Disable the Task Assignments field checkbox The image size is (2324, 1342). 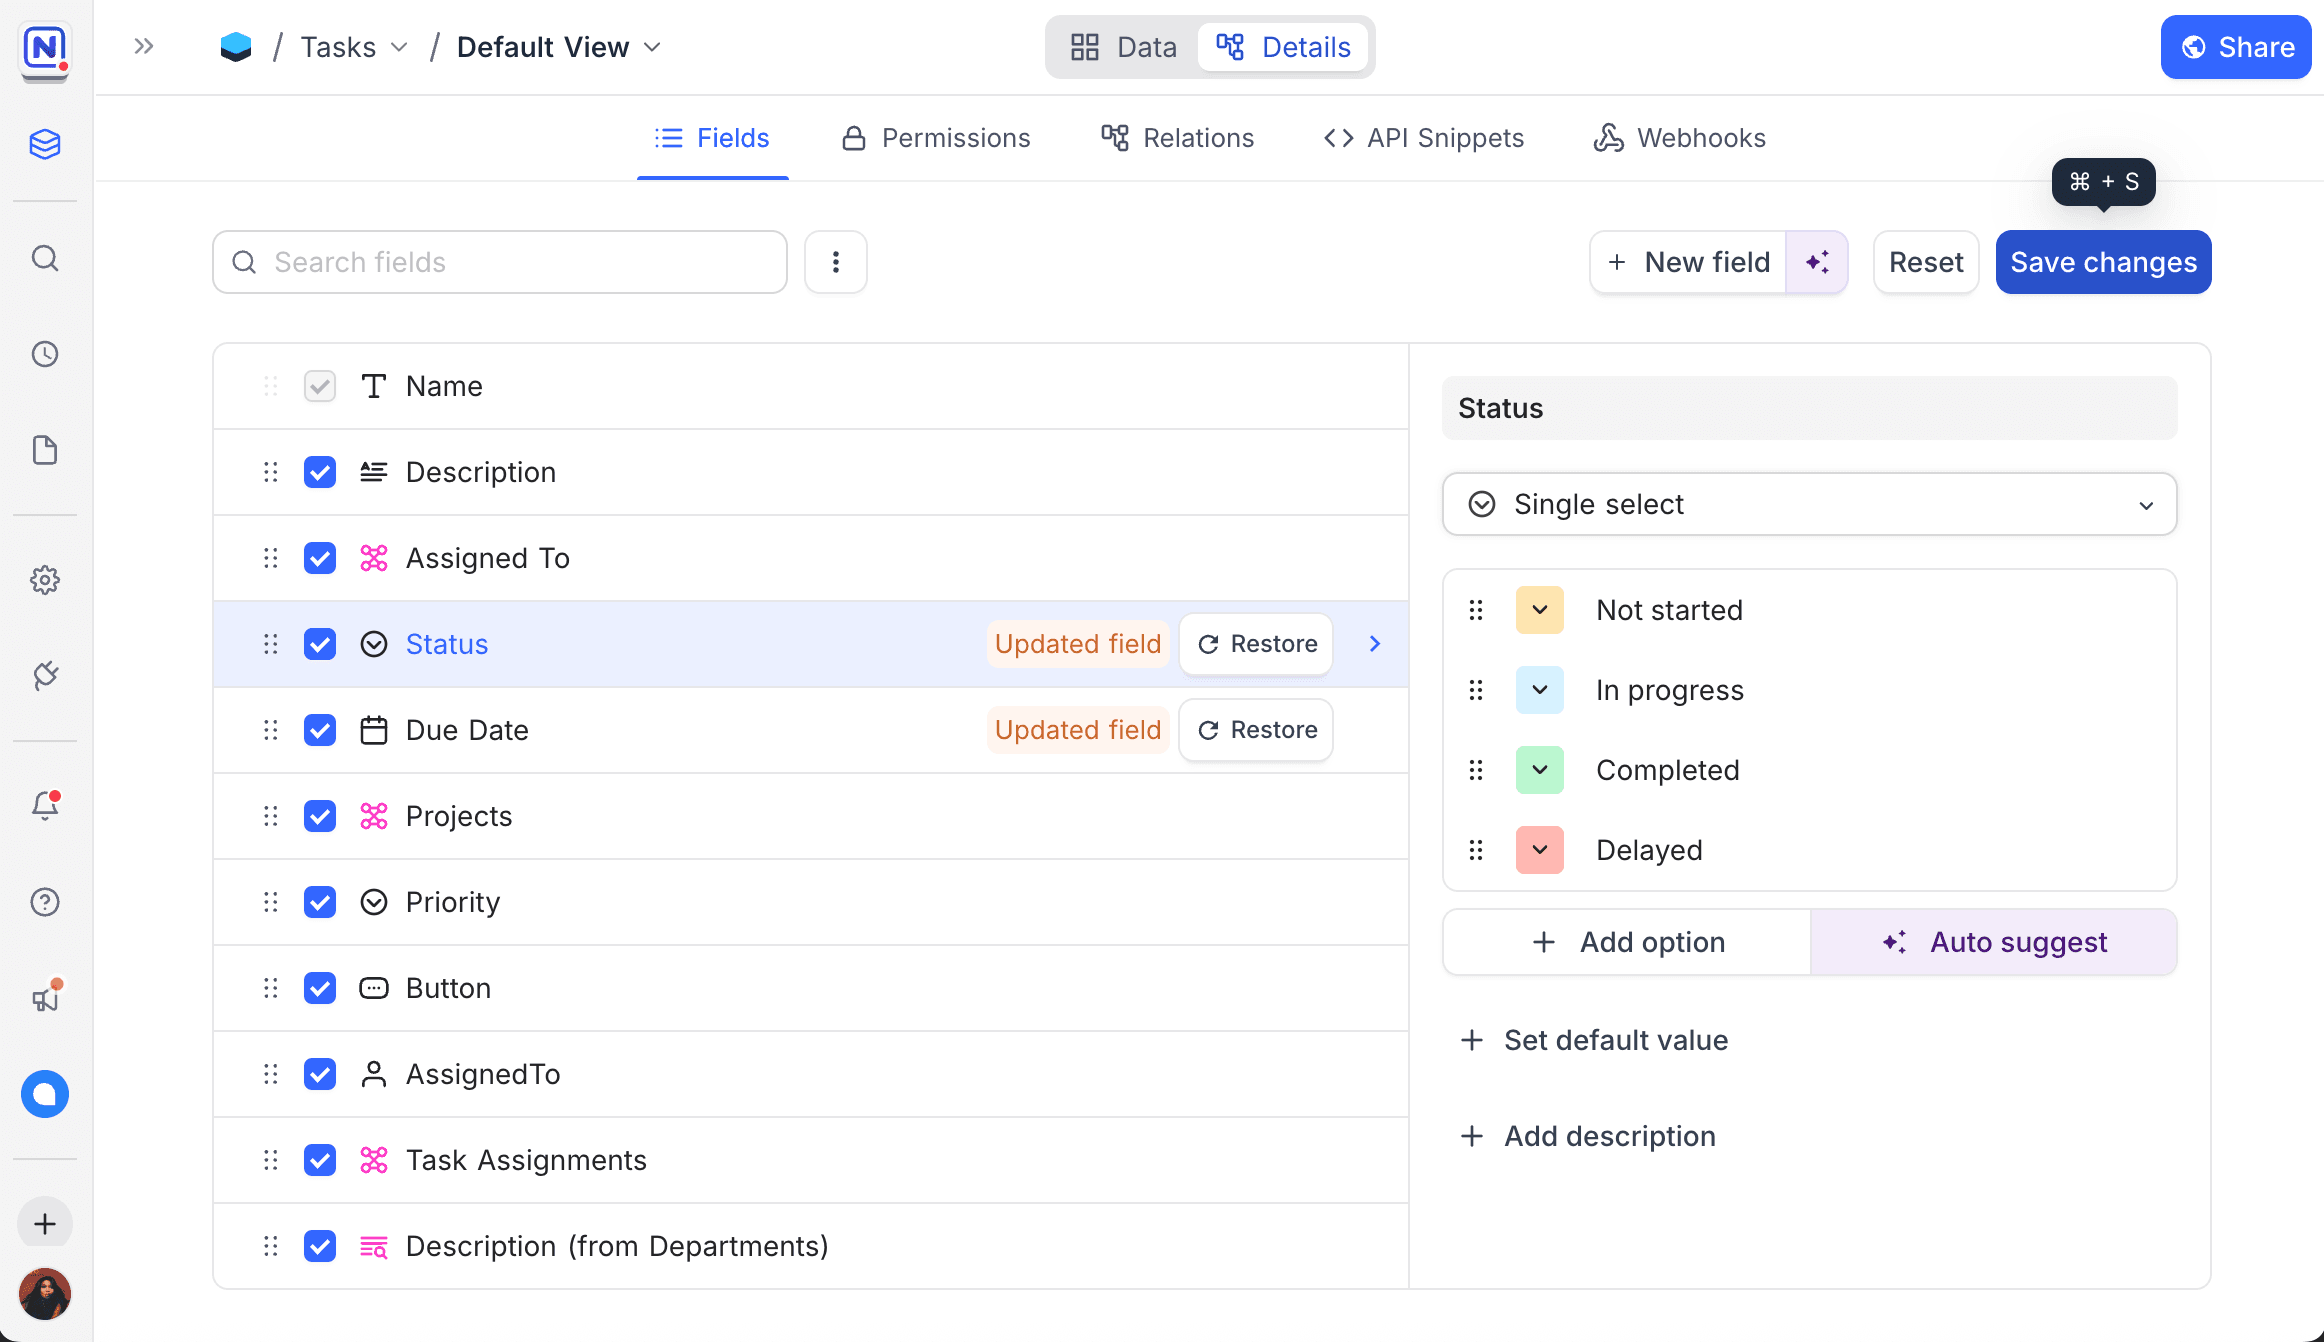(x=320, y=1160)
